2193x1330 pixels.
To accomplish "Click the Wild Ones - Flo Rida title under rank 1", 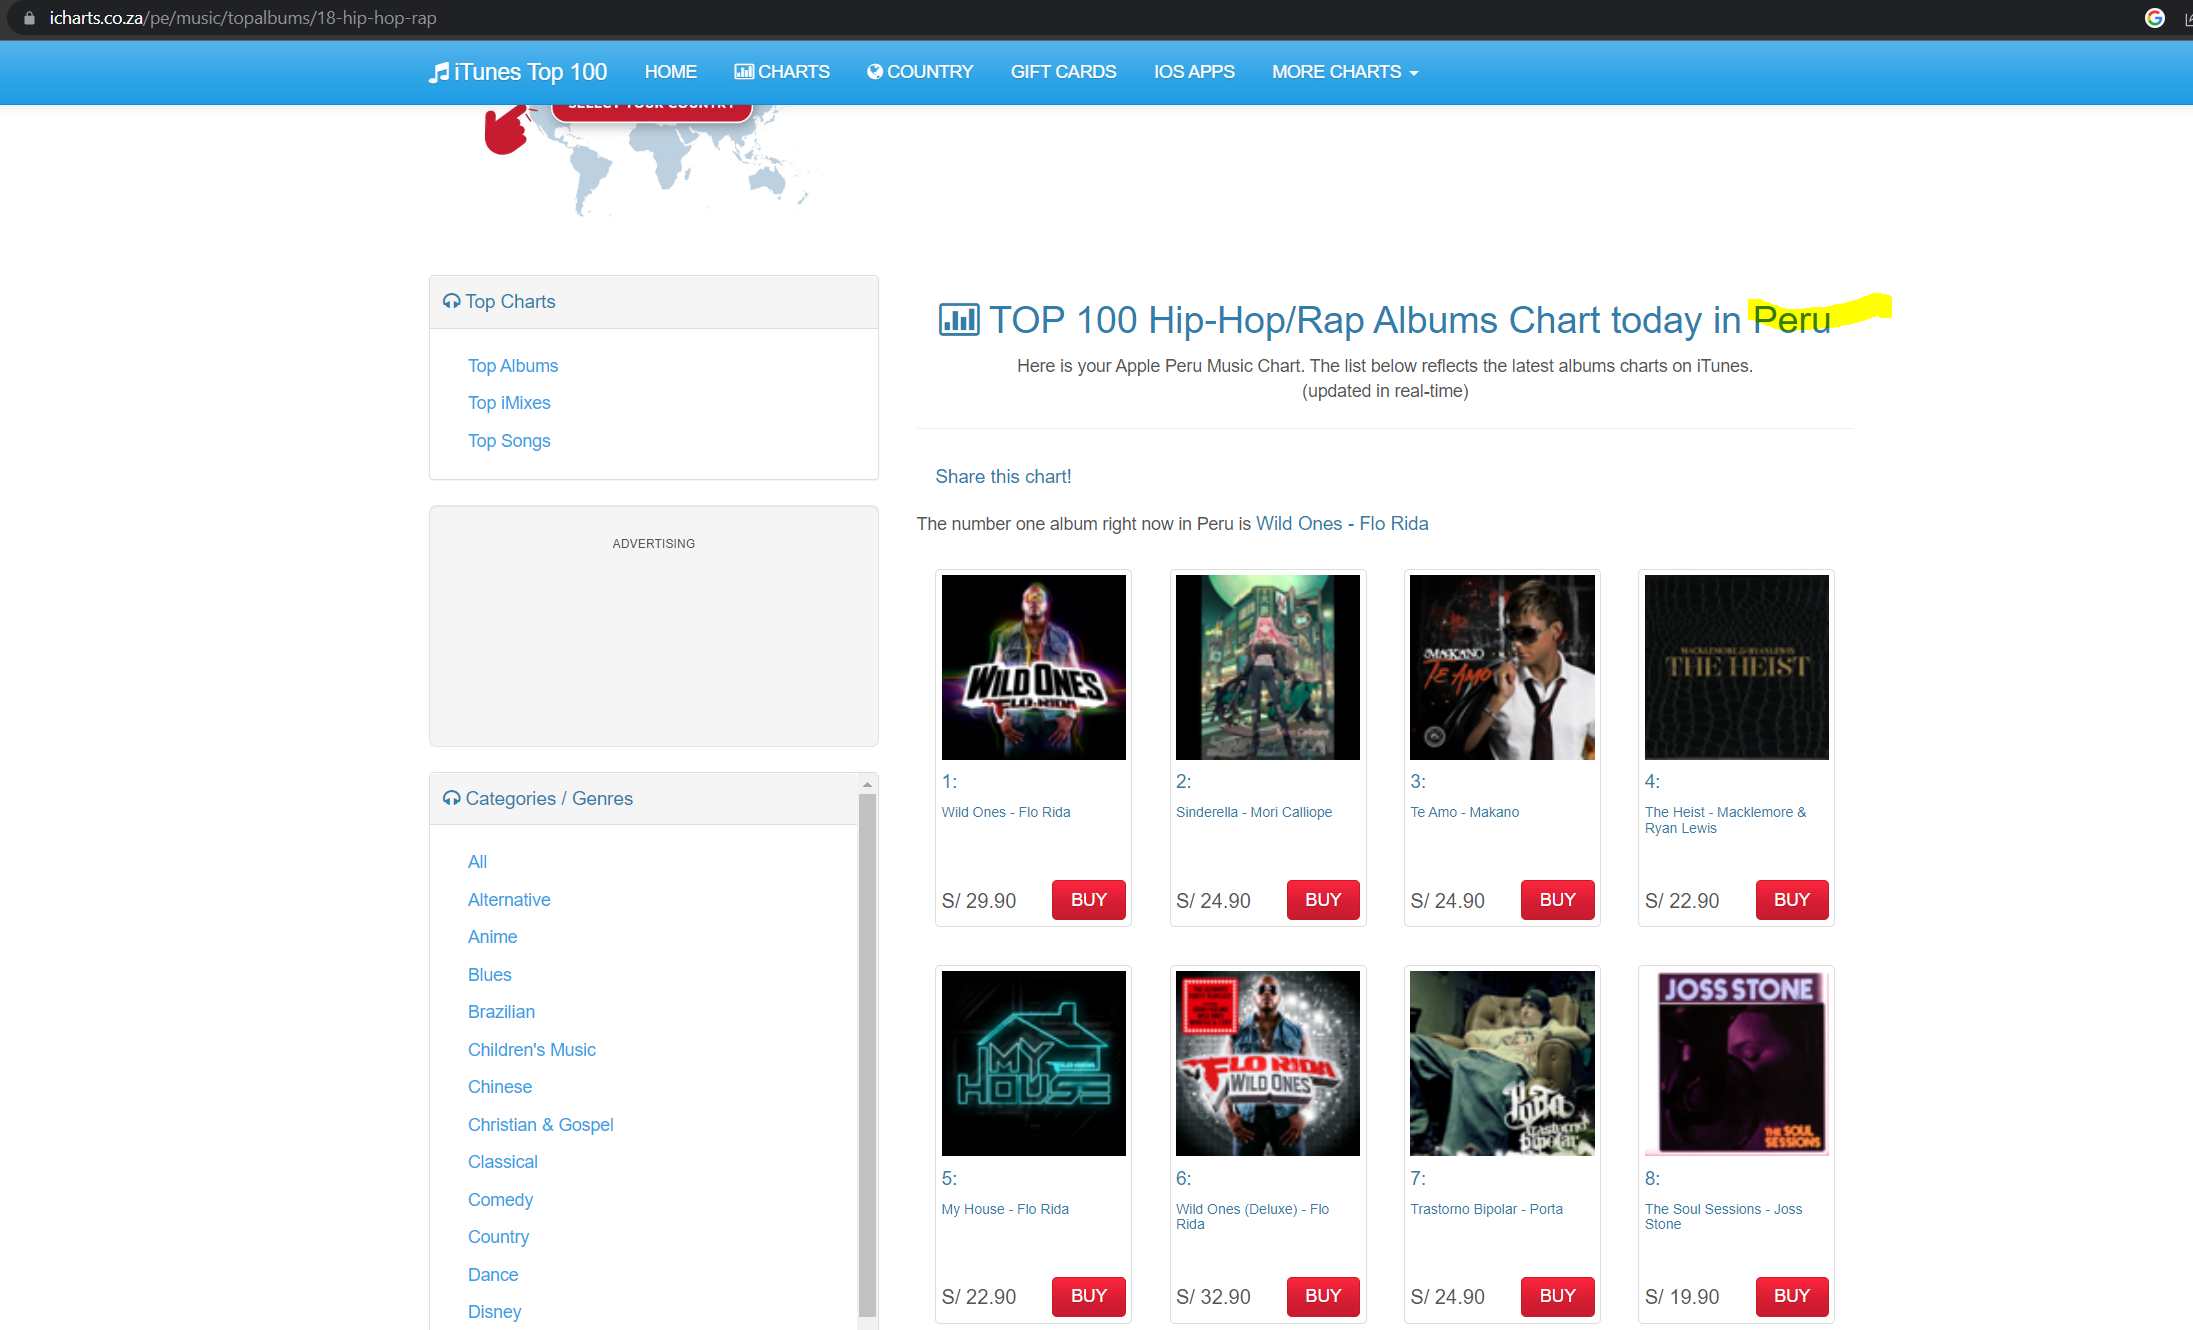I will pyautogui.click(x=1005, y=813).
